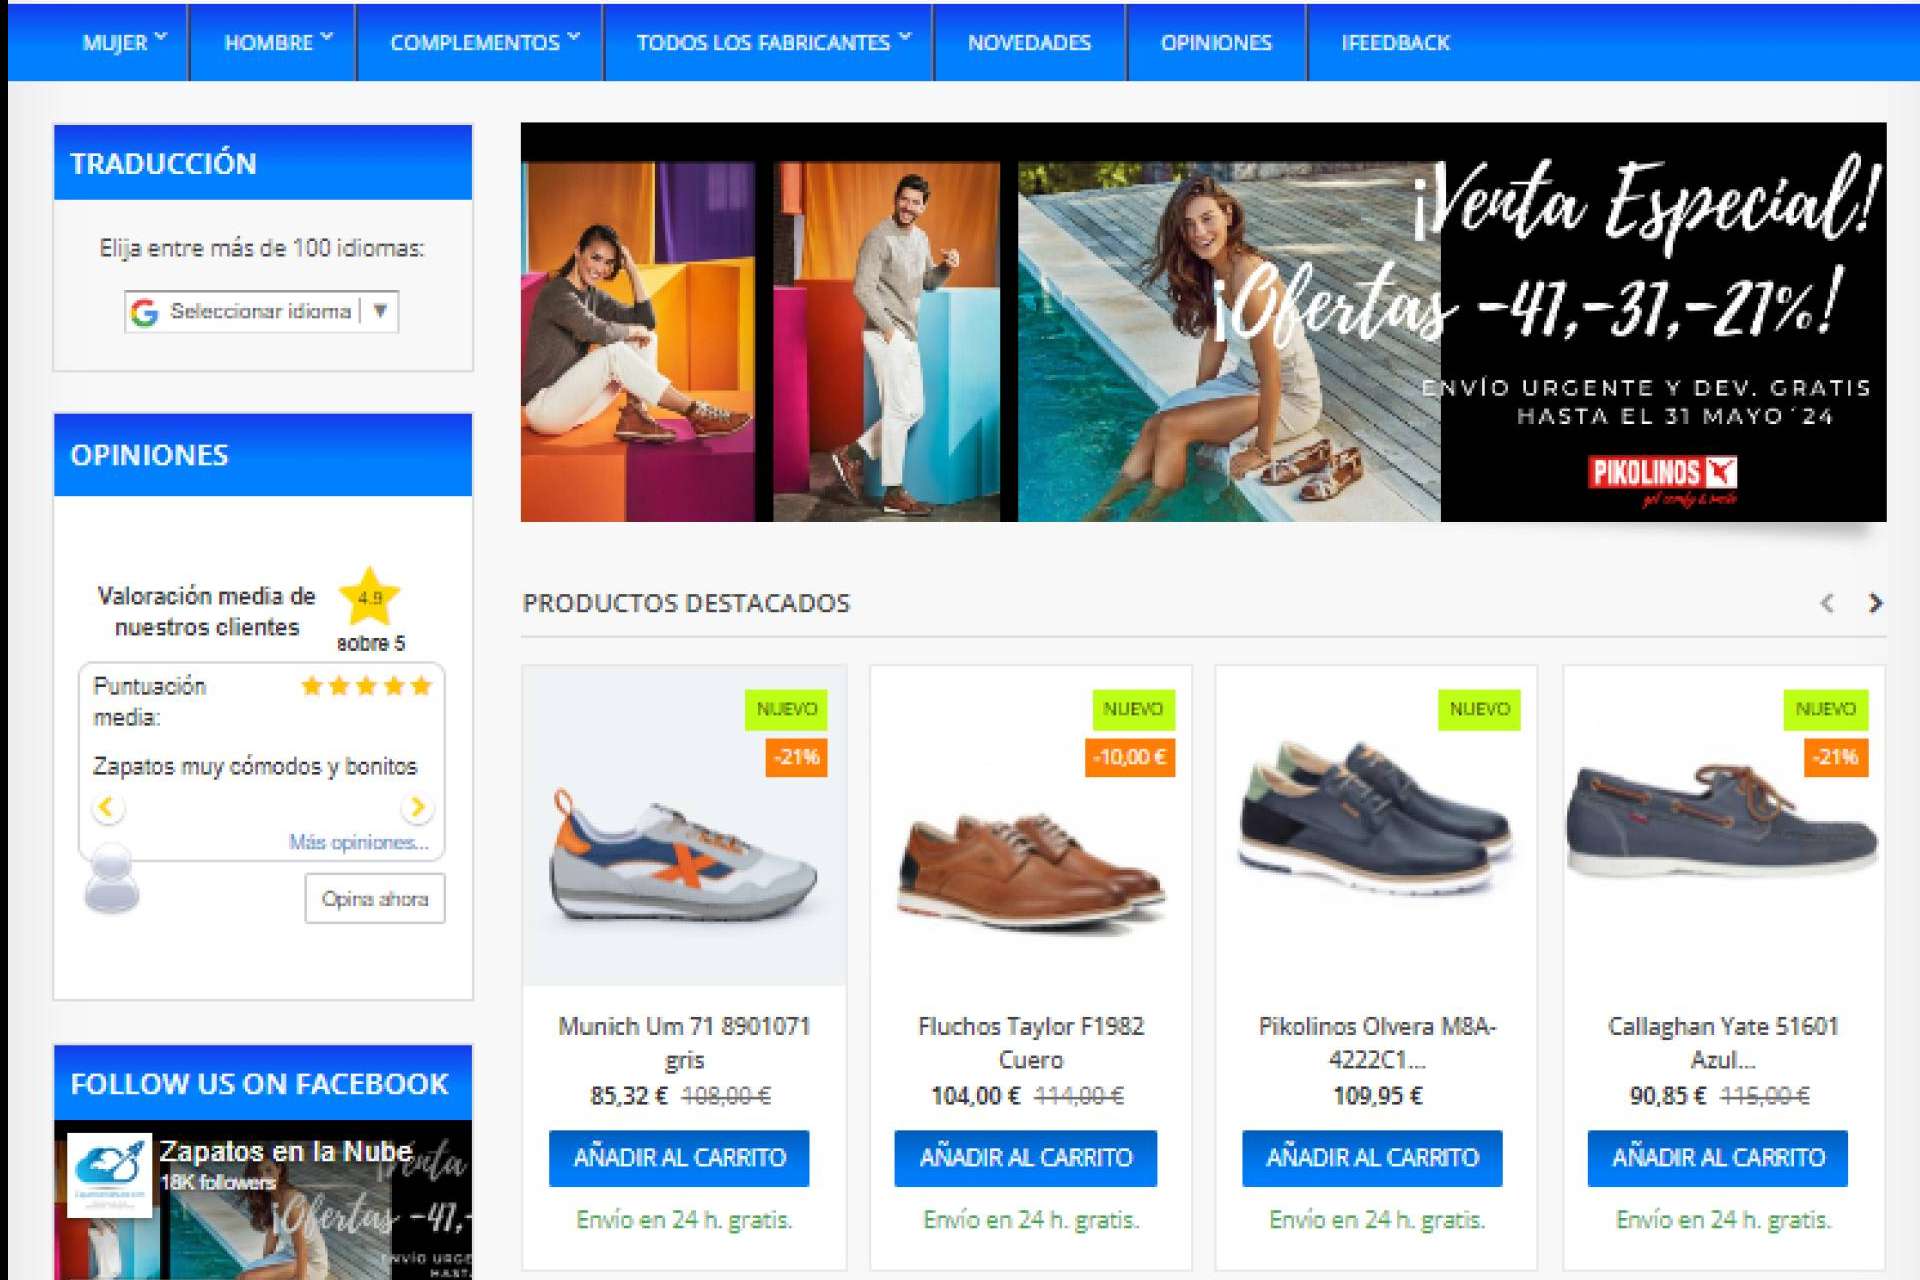Click the language dropdown arrow

[x=380, y=311]
